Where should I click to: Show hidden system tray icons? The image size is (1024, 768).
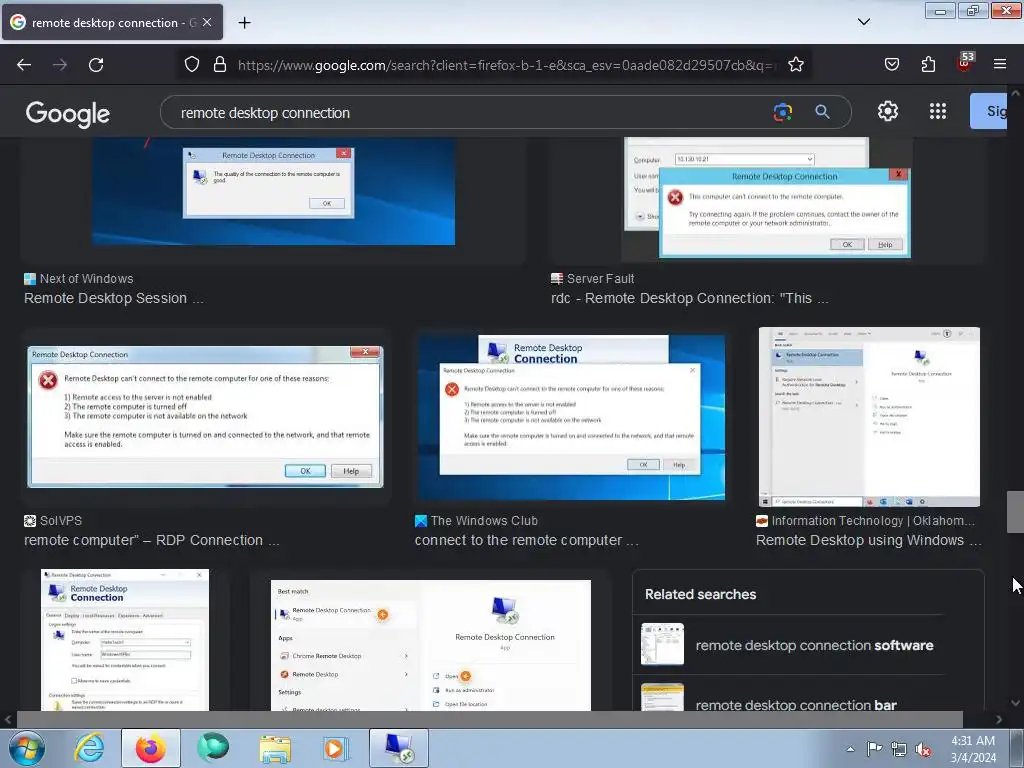point(850,749)
